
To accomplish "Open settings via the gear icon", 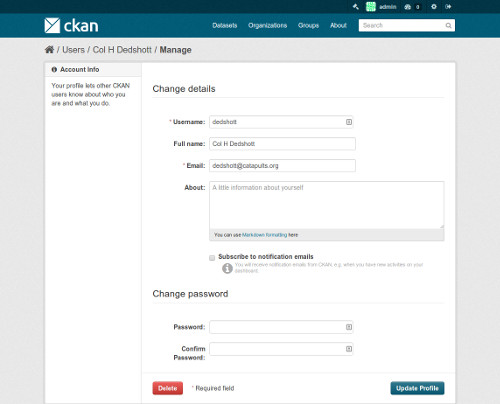I will (x=434, y=7).
